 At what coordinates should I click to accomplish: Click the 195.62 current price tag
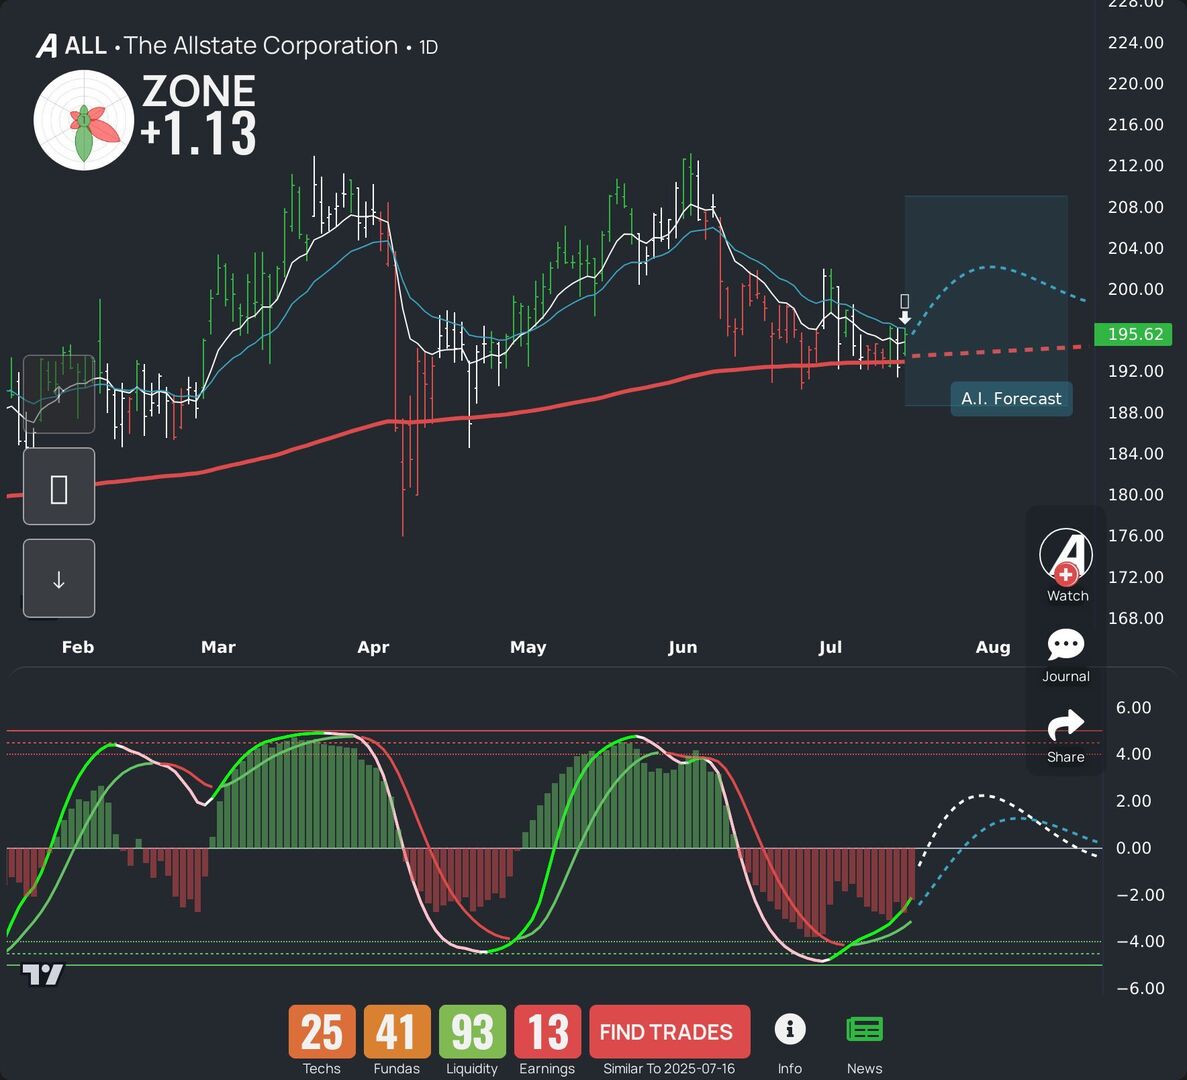pyautogui.click(x=1133, y=334)
